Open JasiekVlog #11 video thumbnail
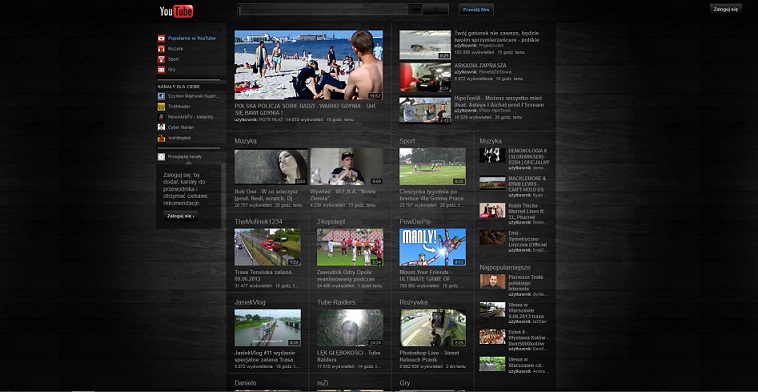Image resolution: width=758 pixels, height=392 pixels. pos(267,328)
